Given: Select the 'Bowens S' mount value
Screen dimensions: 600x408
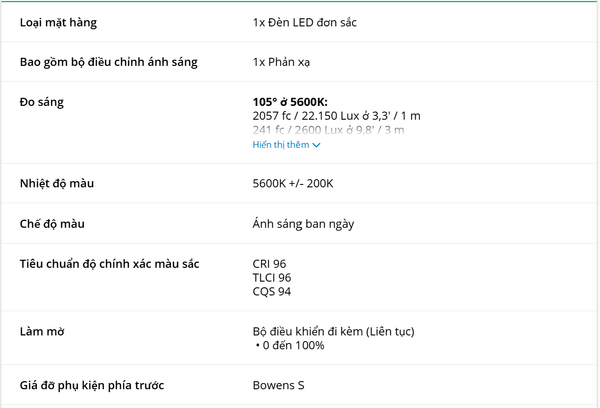Looking at the screenshot, I should point(279,385).
